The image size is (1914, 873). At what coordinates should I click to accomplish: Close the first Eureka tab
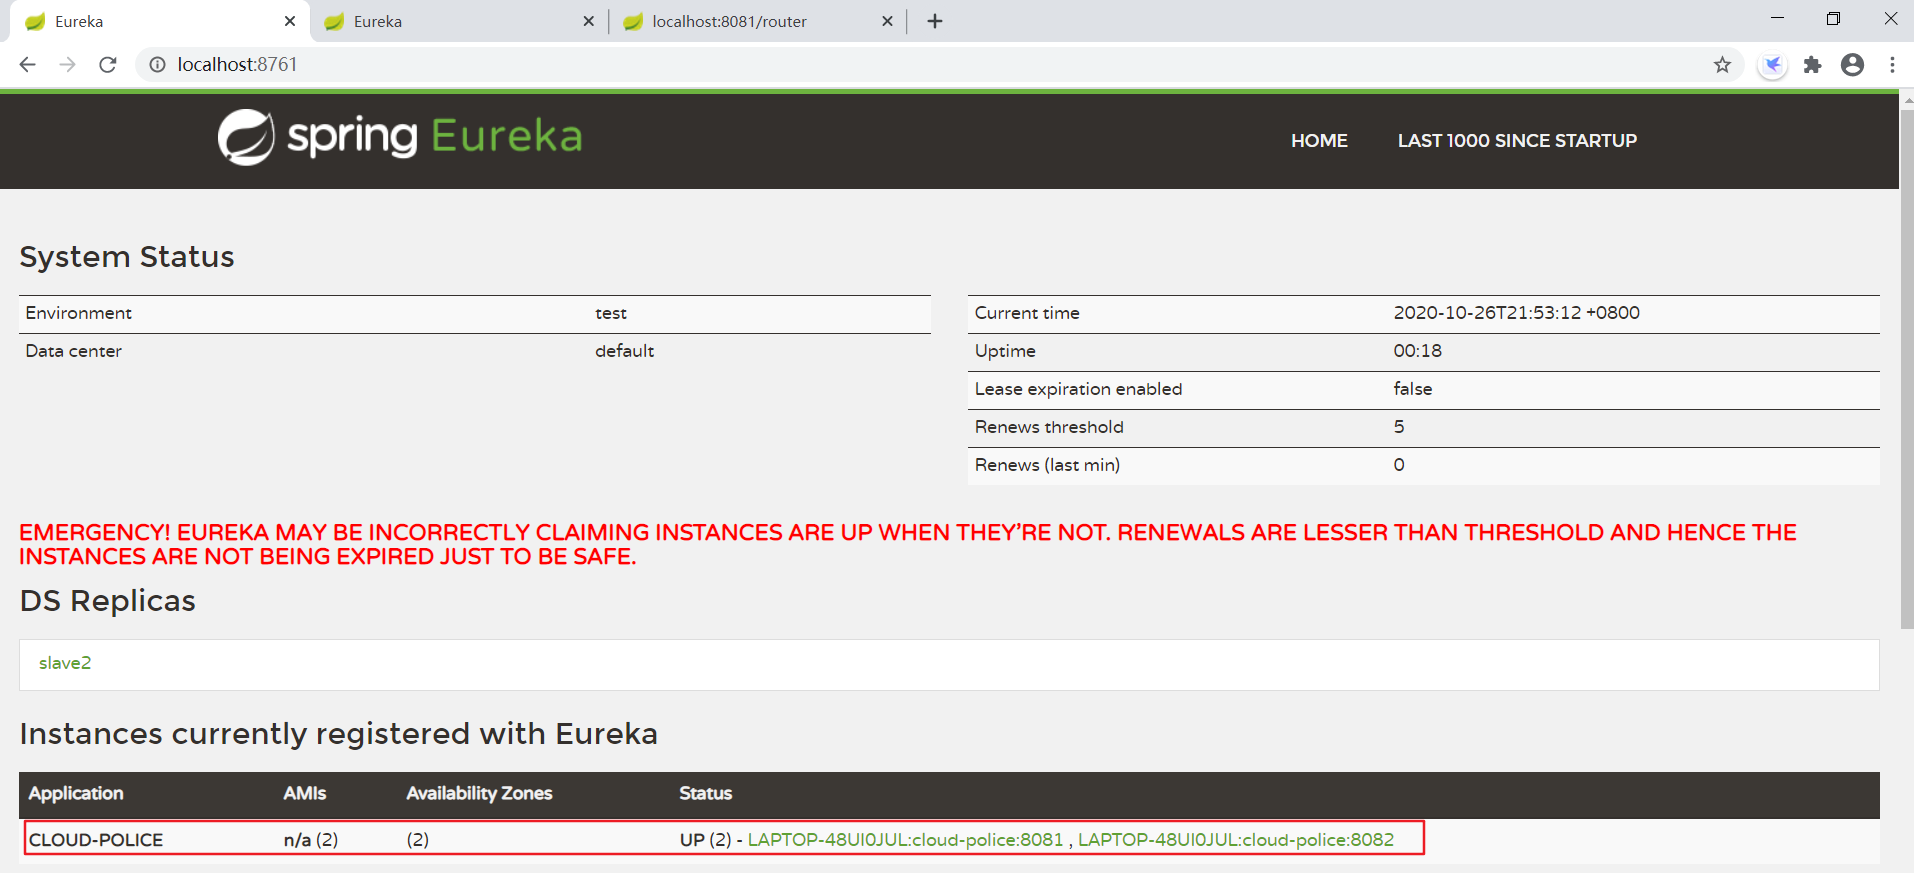tap(290, 21)
